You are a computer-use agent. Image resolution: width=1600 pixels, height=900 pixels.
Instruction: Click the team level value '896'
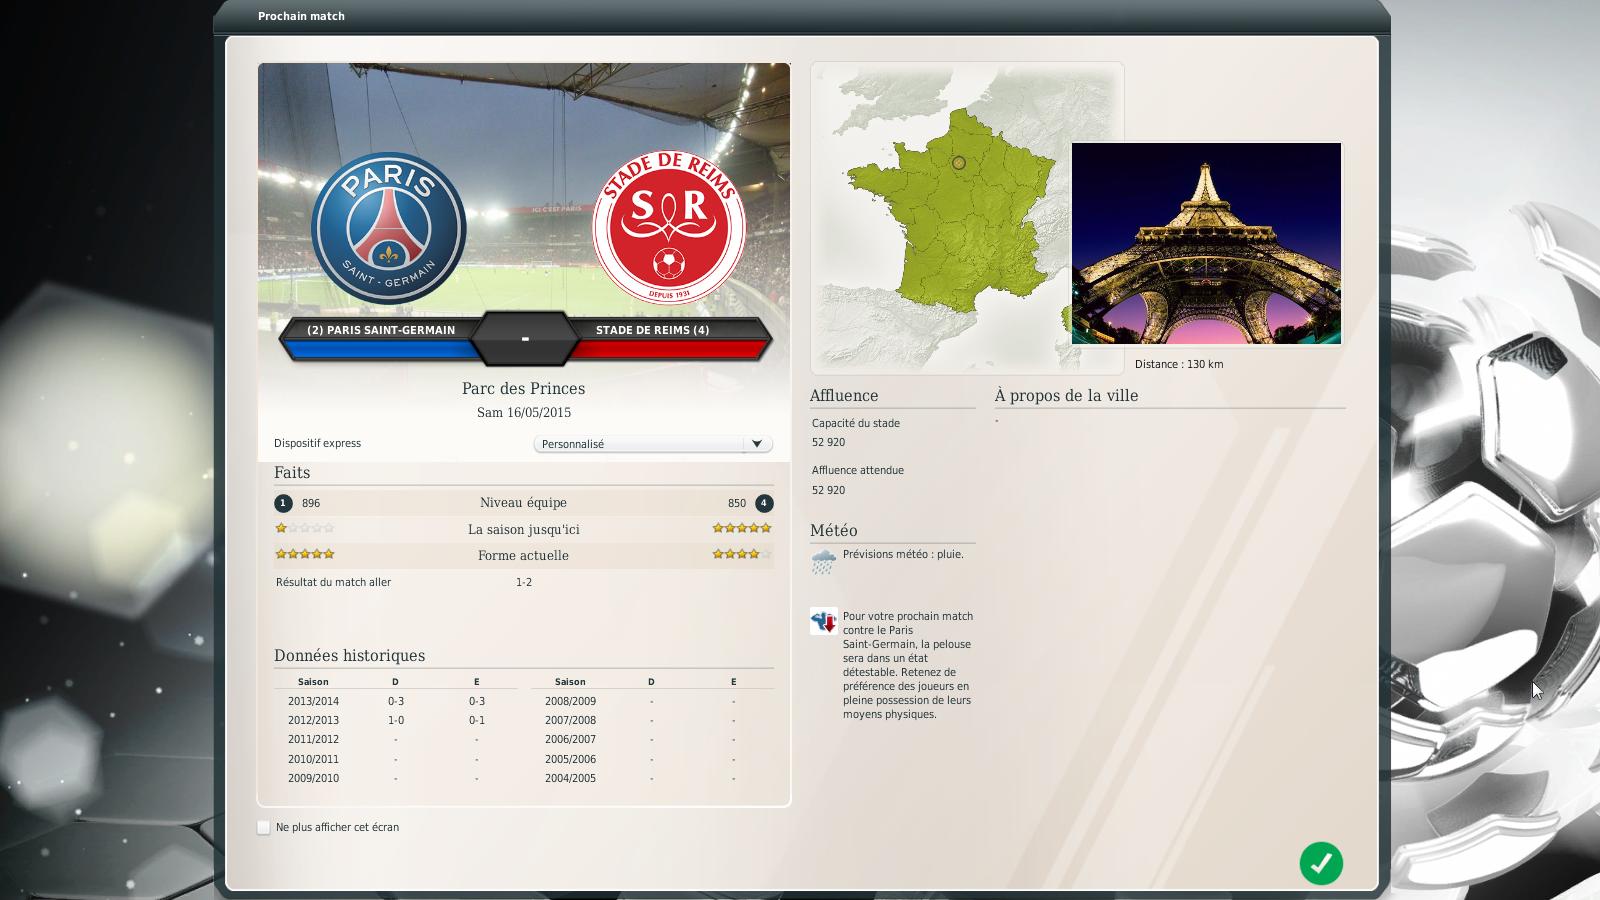pyautogui.click(x=311, y=503)
